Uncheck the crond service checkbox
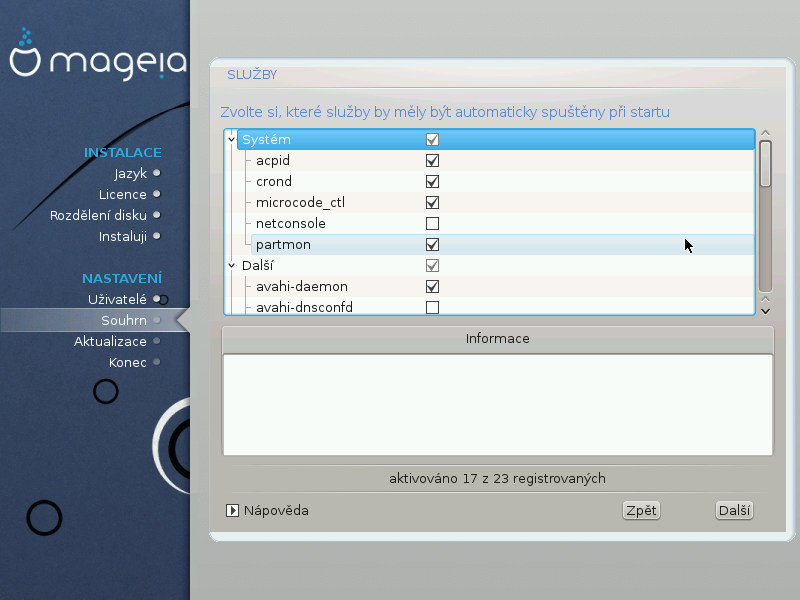 click(x=432, y=182)
